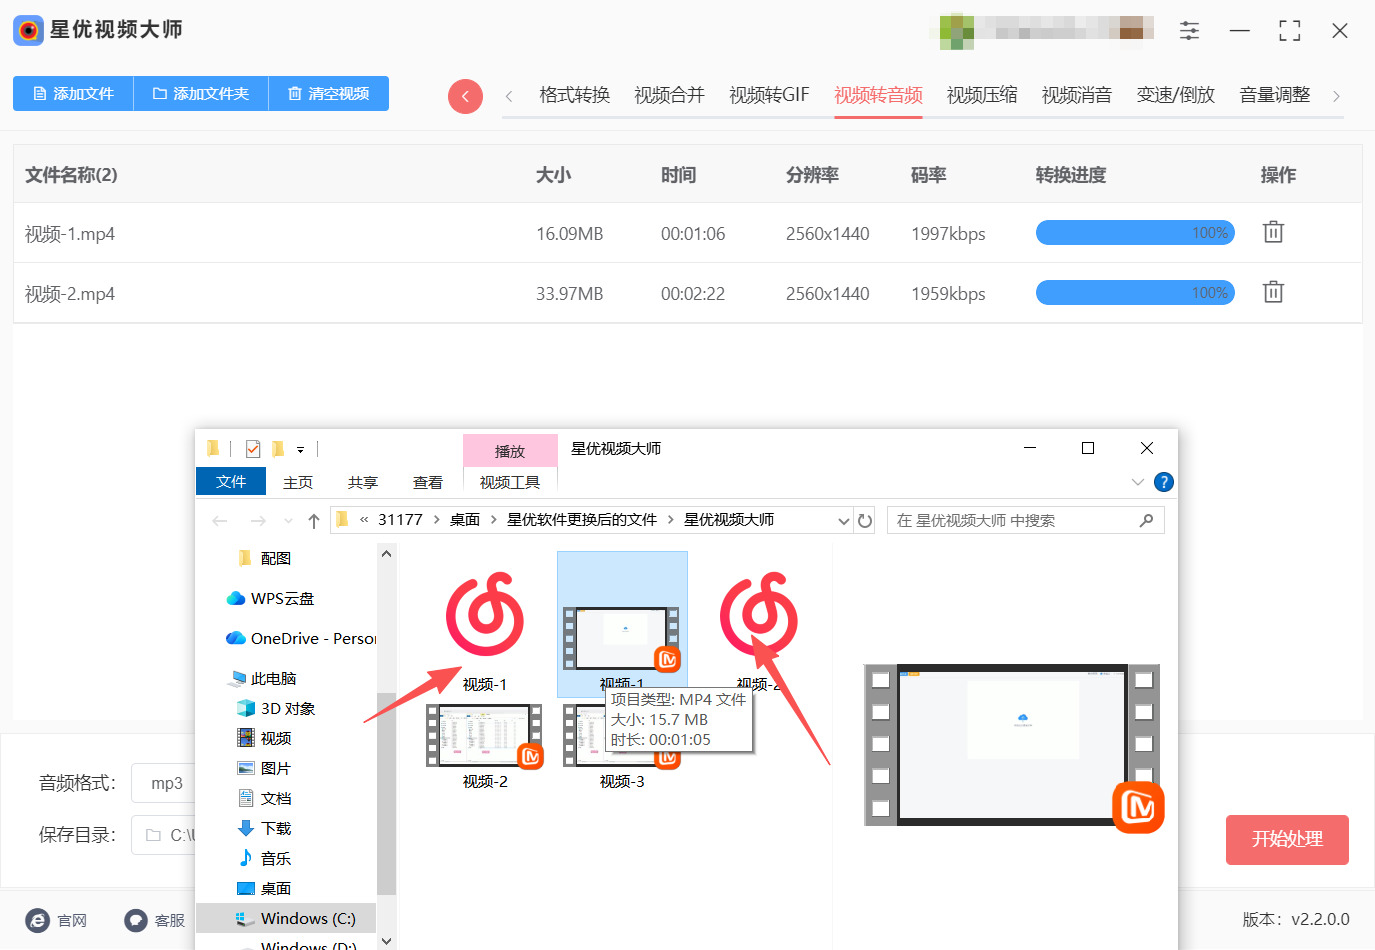Switch to 视频转音频 tab
1375x950 pixels.
coord(878,95)
